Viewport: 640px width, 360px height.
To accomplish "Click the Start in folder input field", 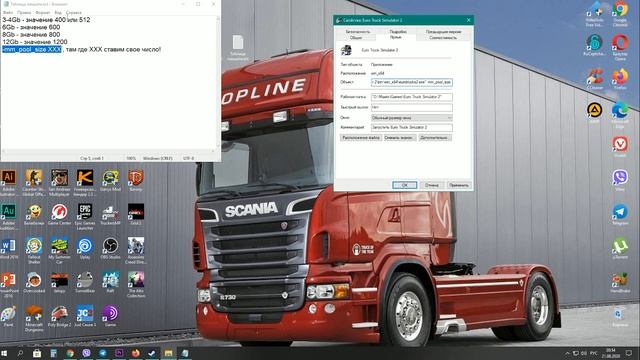I will tap(411, 97).
